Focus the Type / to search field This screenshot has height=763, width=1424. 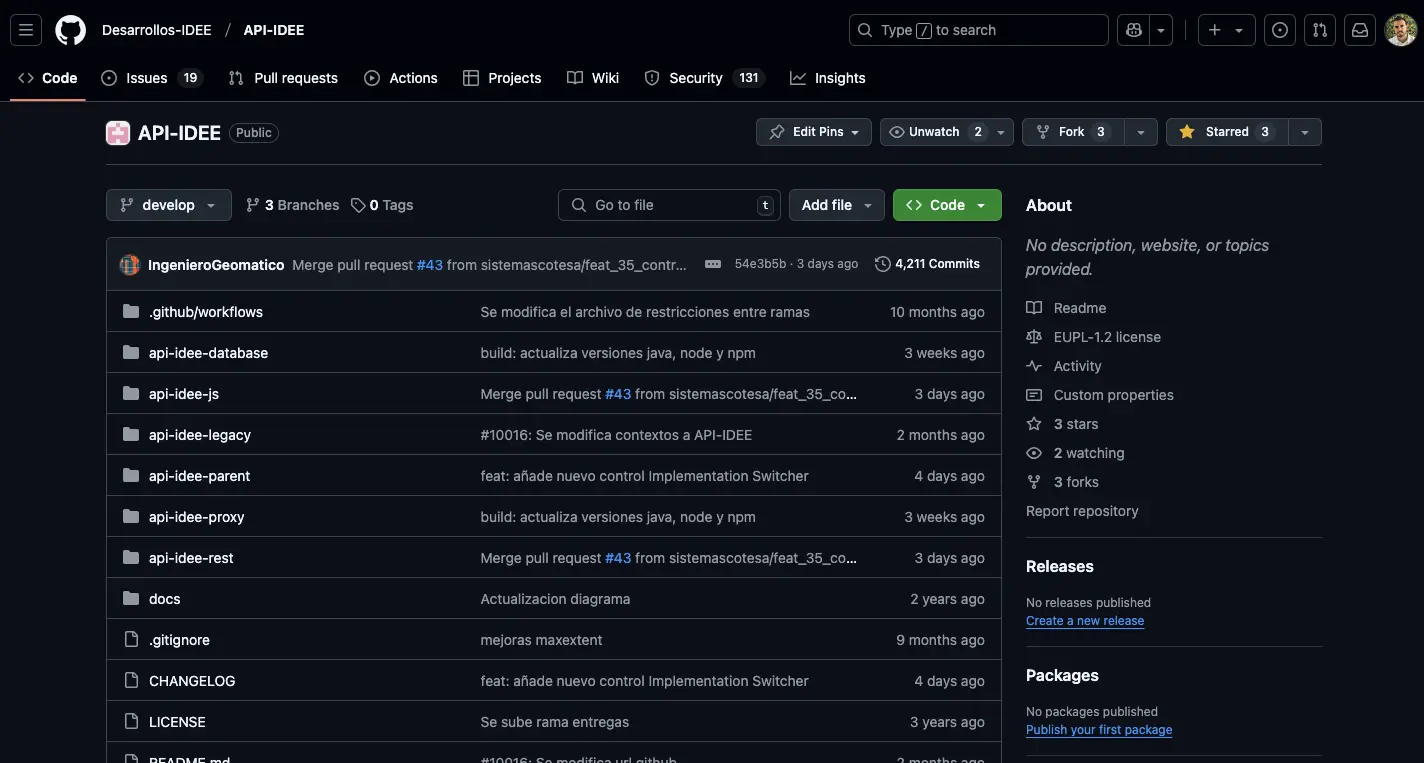(x=978, y=30)
